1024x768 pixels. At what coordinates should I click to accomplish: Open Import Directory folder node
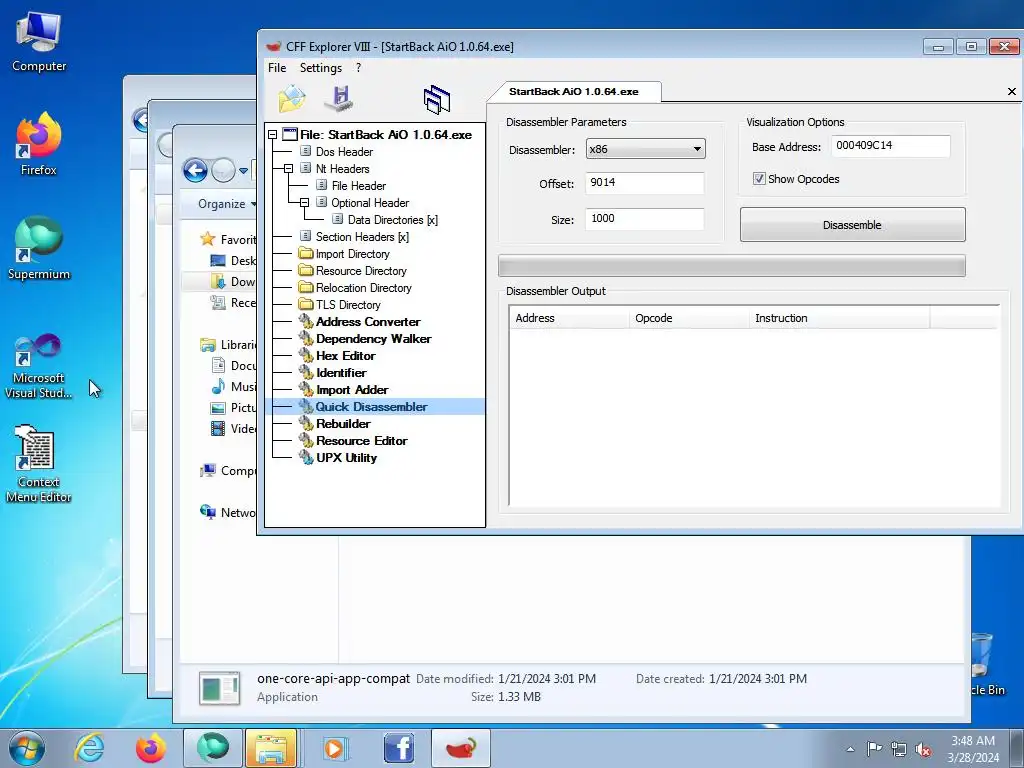[x=352, y=253]
